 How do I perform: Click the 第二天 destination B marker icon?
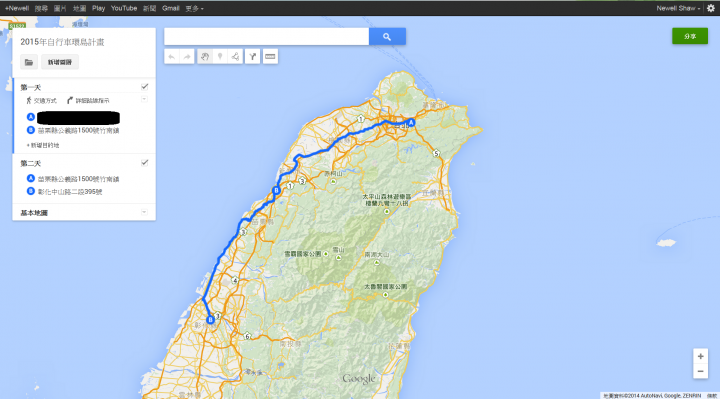(x=31, y=191)
